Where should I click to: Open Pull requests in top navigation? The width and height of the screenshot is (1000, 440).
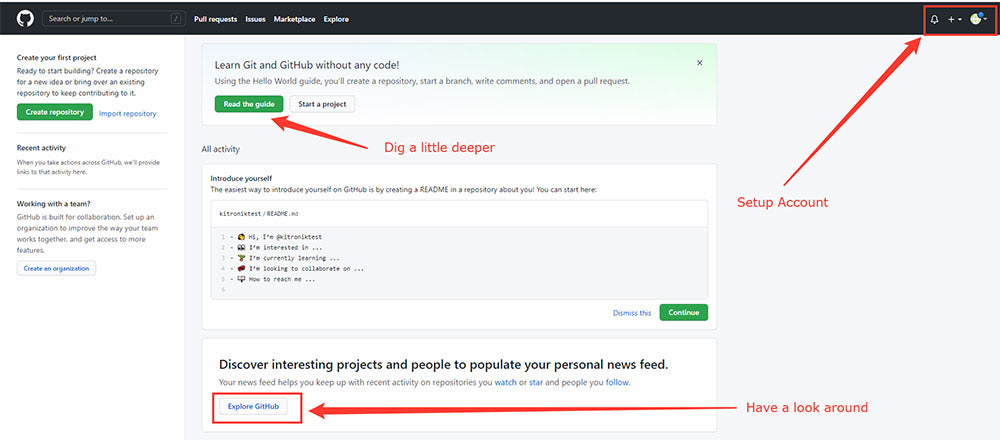pyautogui.click(x=216, y=19)
